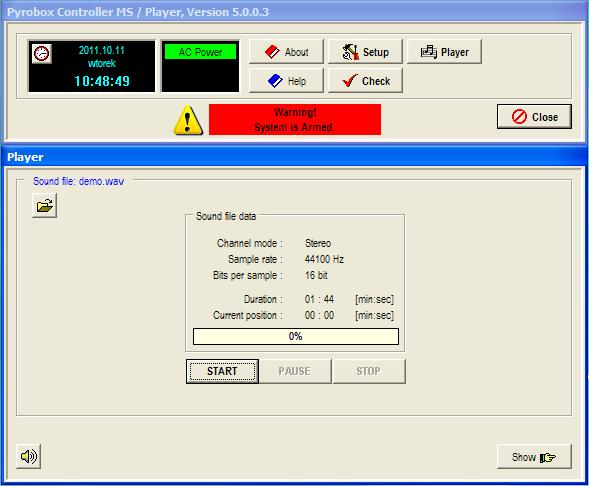
Task: Click the Show button with pointing hand
Action: (534, 457)
